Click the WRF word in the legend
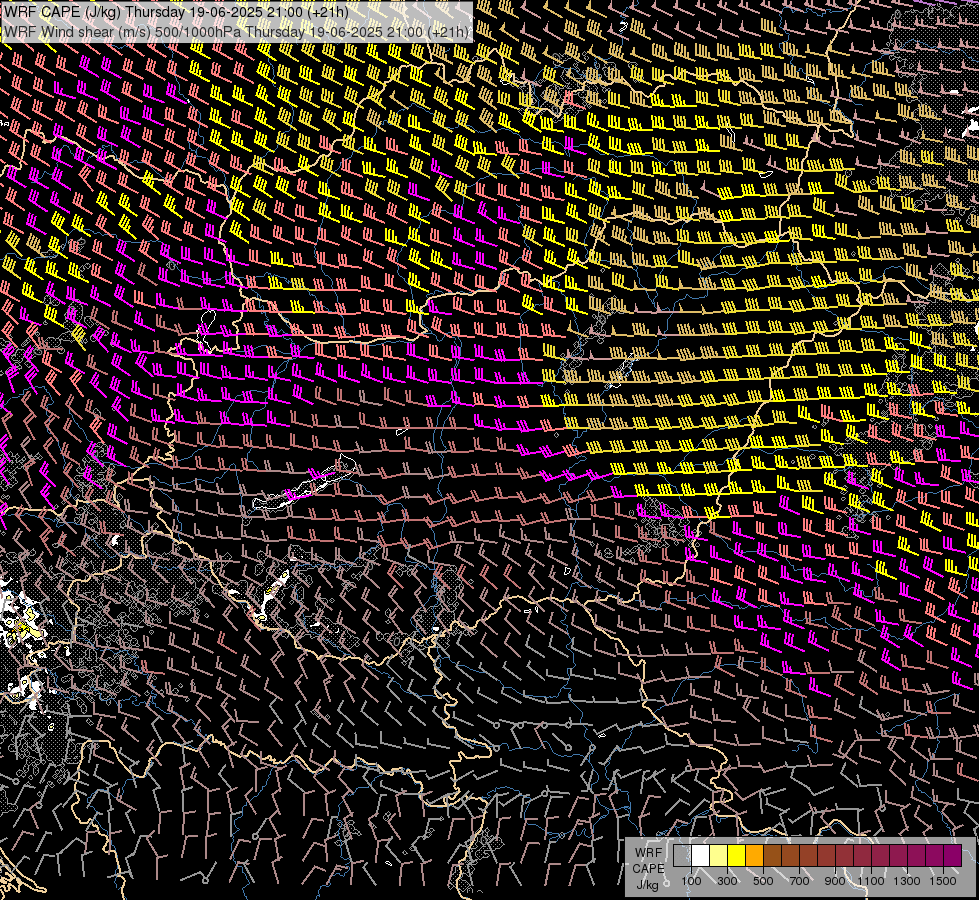This screenshot has width=979, height=900. tap(649, 853)
